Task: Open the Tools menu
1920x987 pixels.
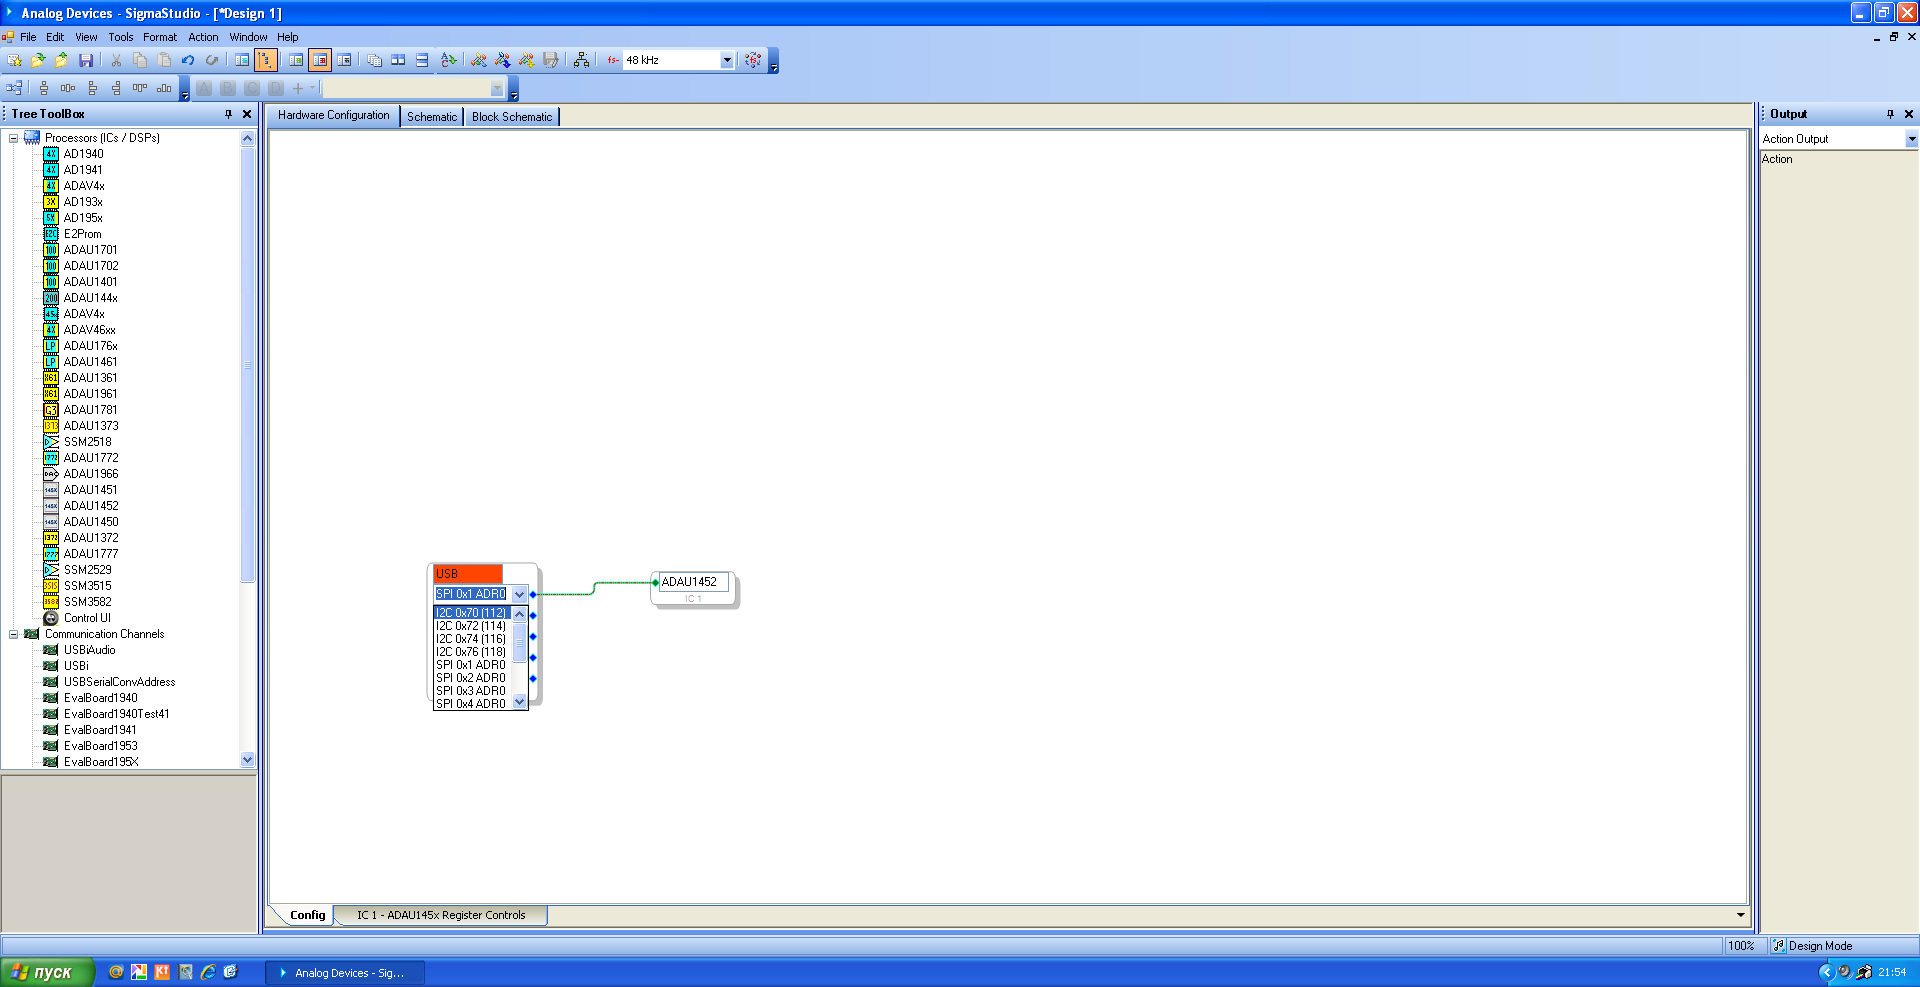Action: 121,37
